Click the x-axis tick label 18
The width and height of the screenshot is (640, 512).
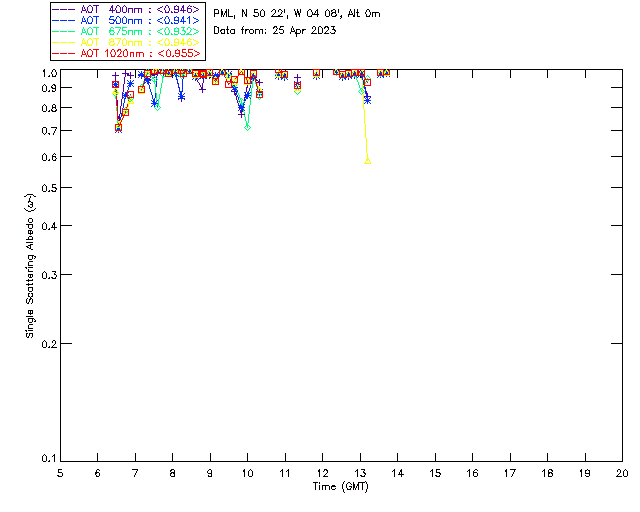click(547, 473)
